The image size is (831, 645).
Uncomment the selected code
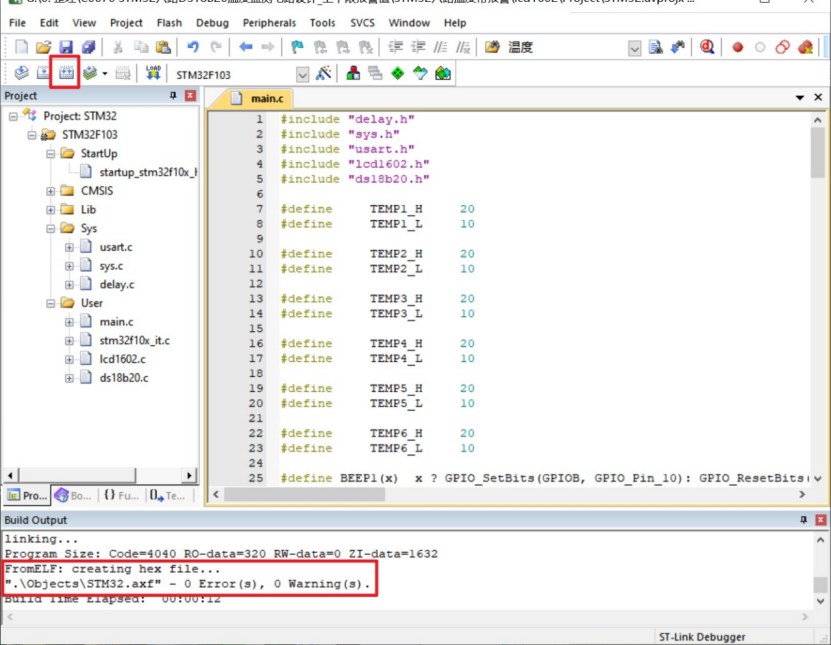463,47
